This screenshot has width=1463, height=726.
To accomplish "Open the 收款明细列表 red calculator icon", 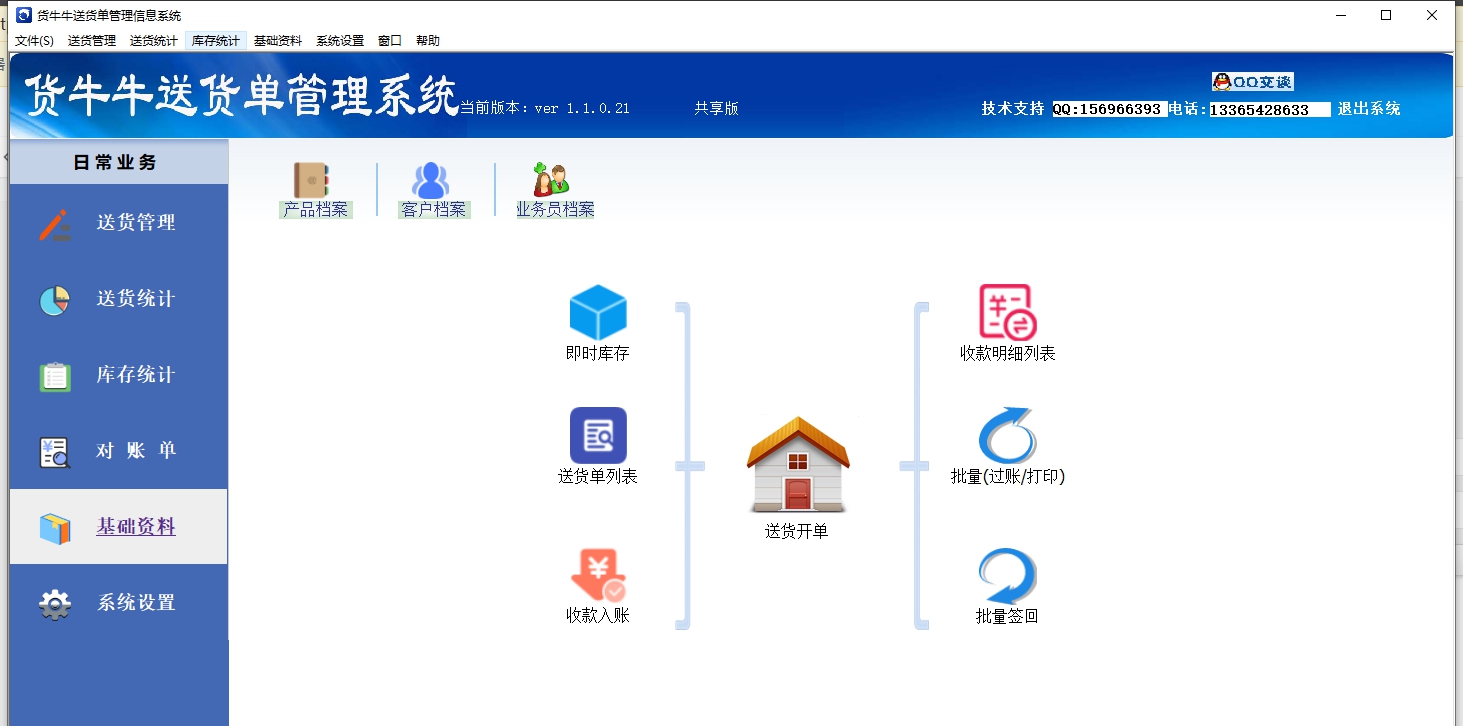I will click(1007, 312).
